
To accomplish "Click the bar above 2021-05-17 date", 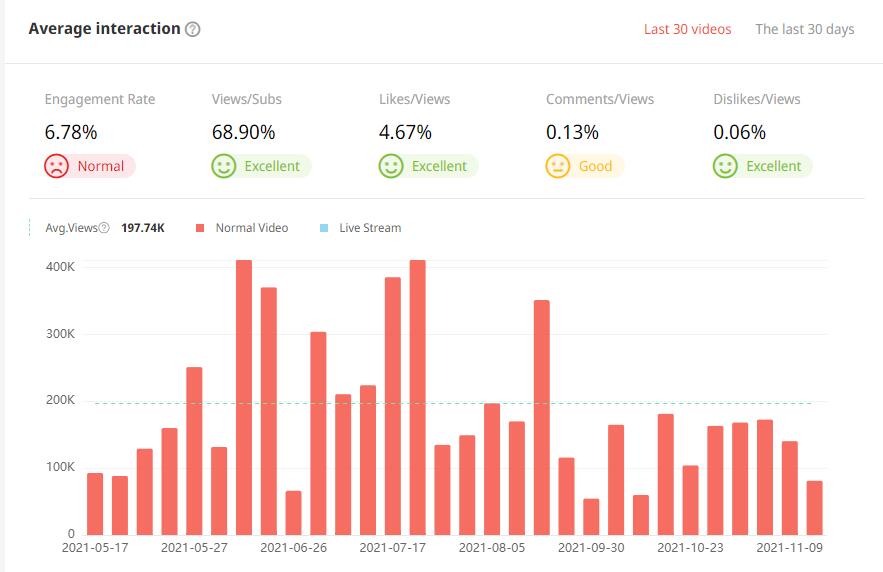I will pyautogui.click(x=95, y=503).
